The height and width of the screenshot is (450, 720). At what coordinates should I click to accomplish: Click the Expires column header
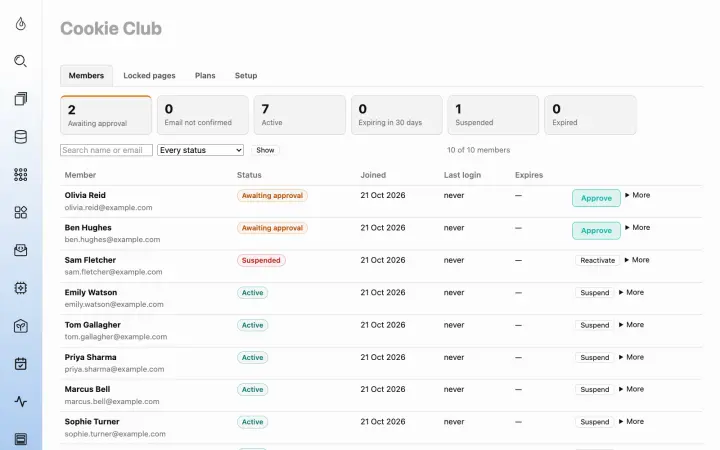click(529, 175)
